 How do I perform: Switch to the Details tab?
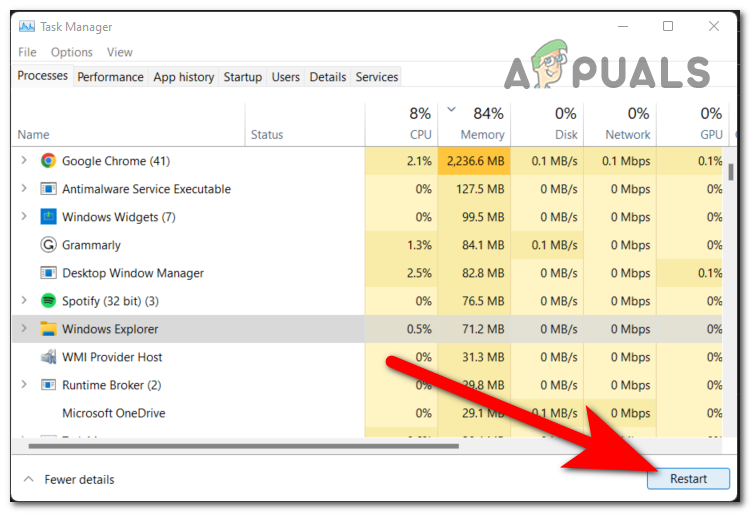coord(328,77)
